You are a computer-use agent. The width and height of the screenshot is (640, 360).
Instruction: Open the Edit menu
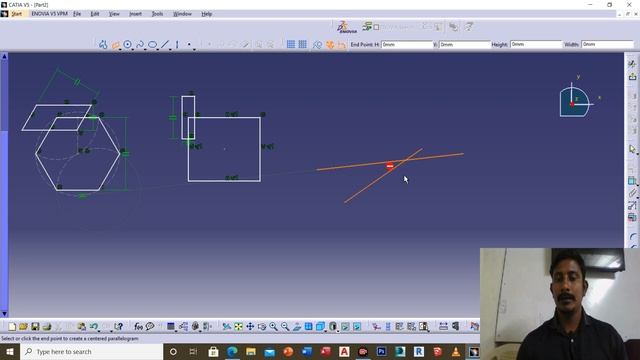[x=95, y=14]
